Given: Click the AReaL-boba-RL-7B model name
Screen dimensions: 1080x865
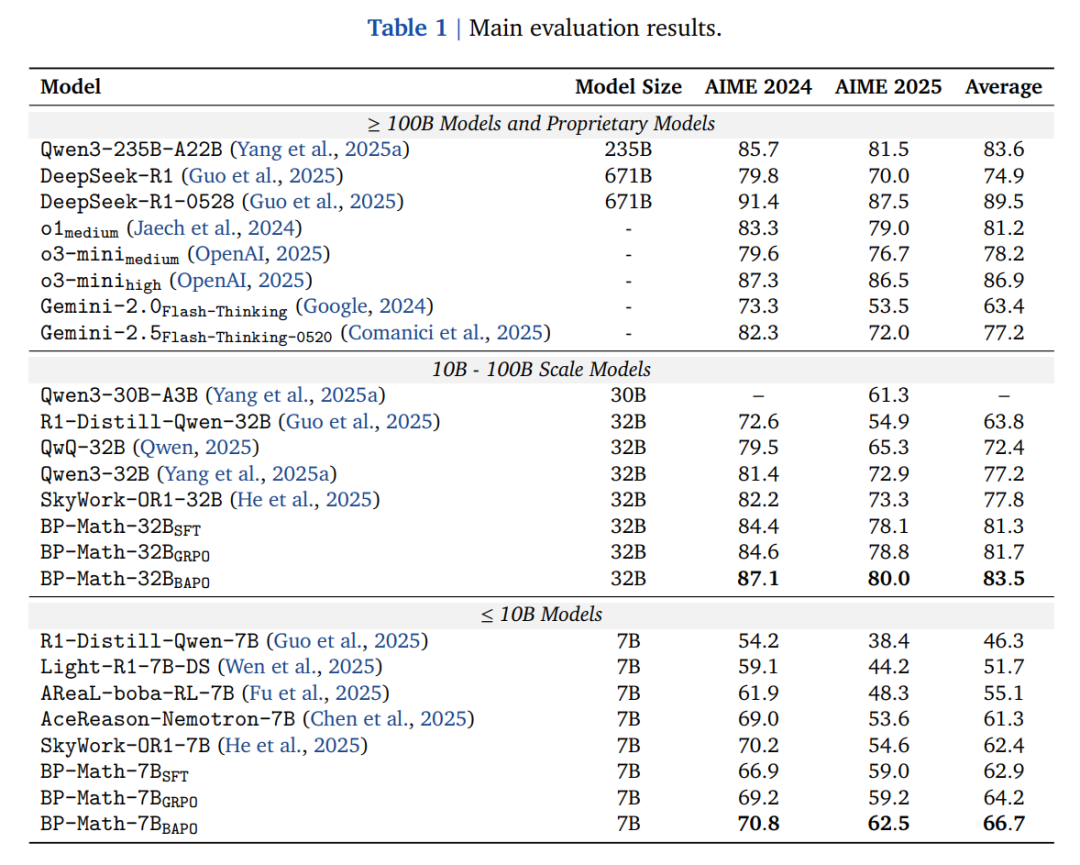Looking at the screenshot, I should click(x=137, y=694).
